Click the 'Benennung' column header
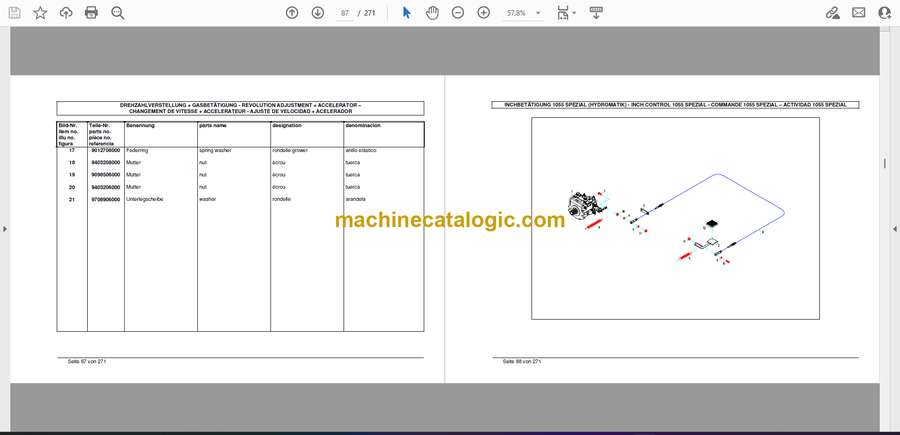Image resolution: width=900 pixels, height=435 pixels. click(x=140, y=125)
